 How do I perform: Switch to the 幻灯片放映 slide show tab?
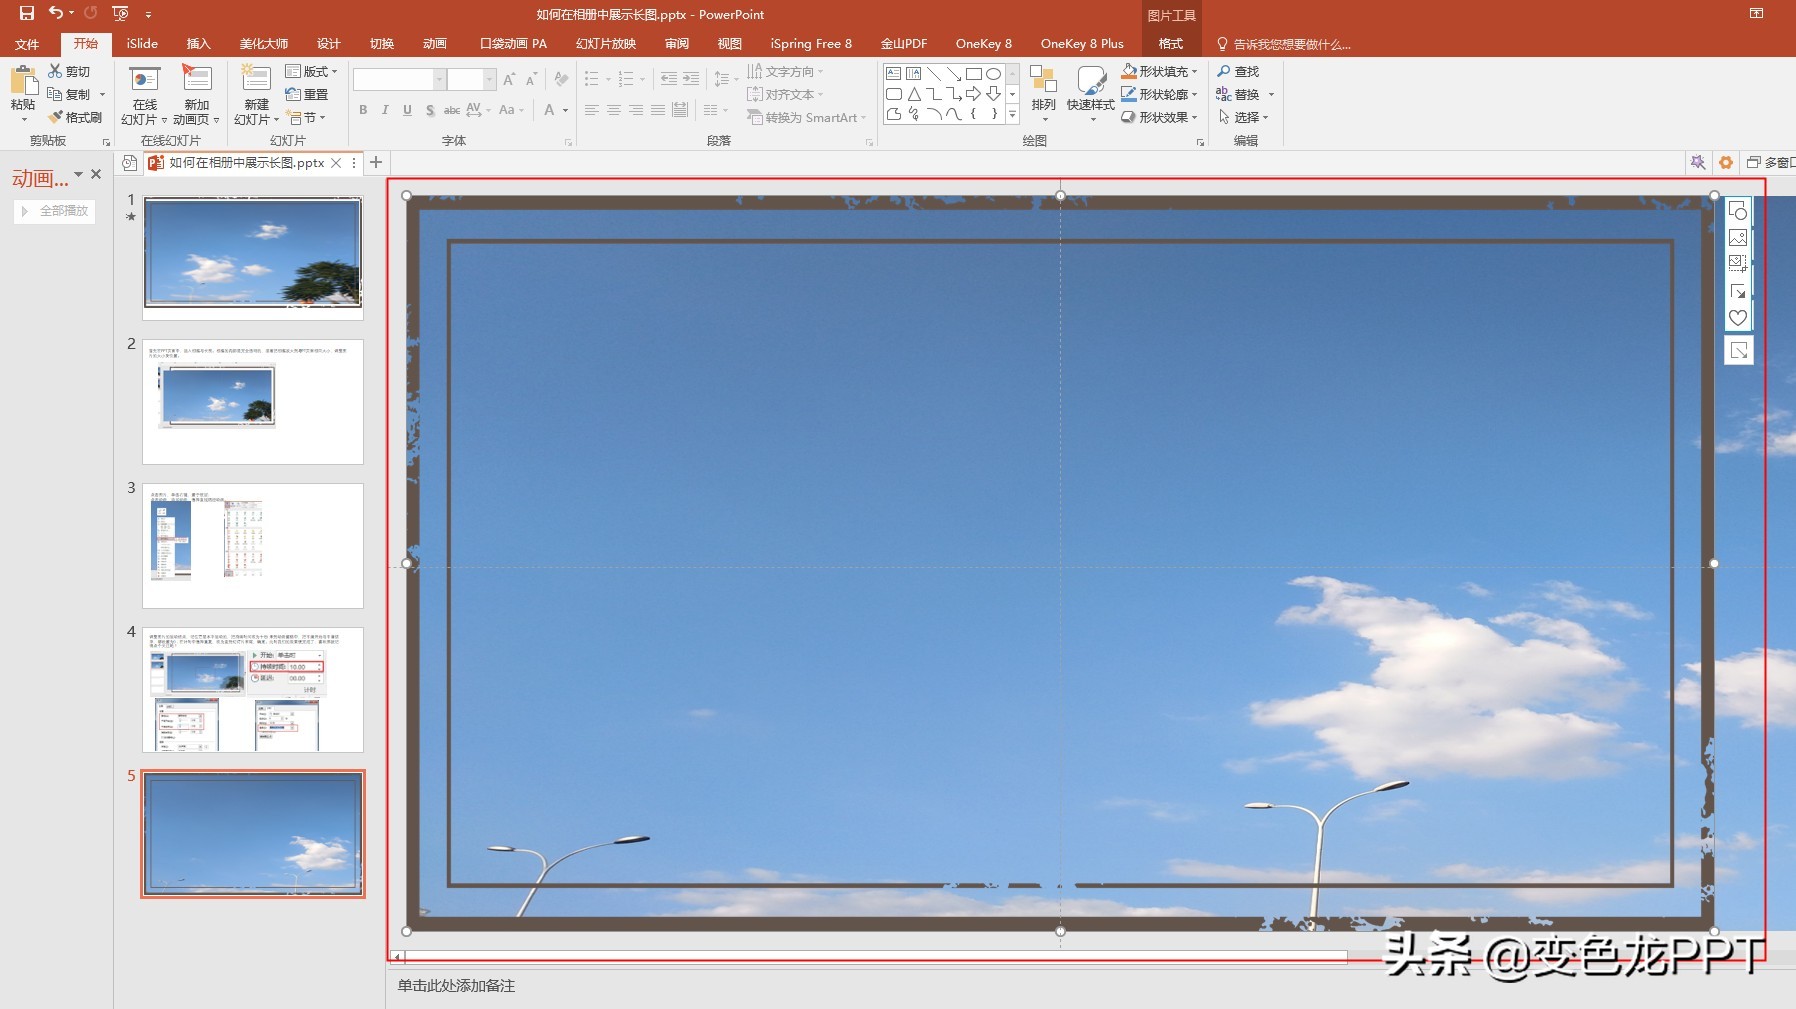point(606,44)
